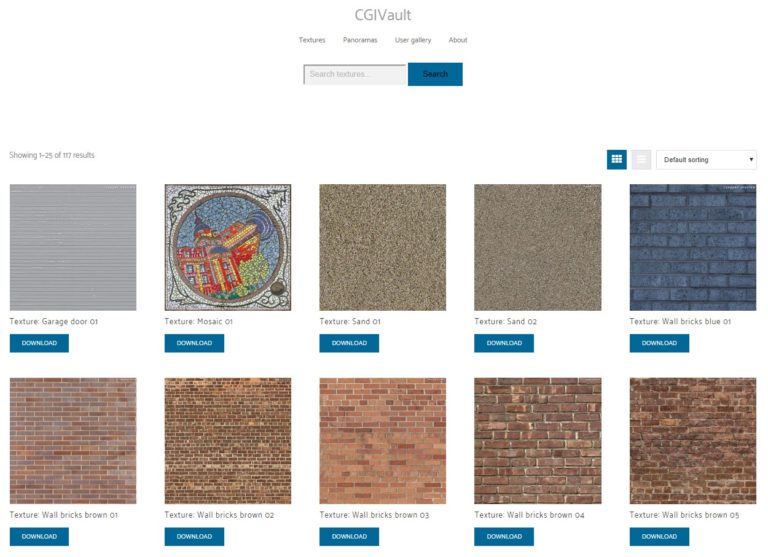
Task: Open the Panoramas menu item
Action: click(360, 40)
